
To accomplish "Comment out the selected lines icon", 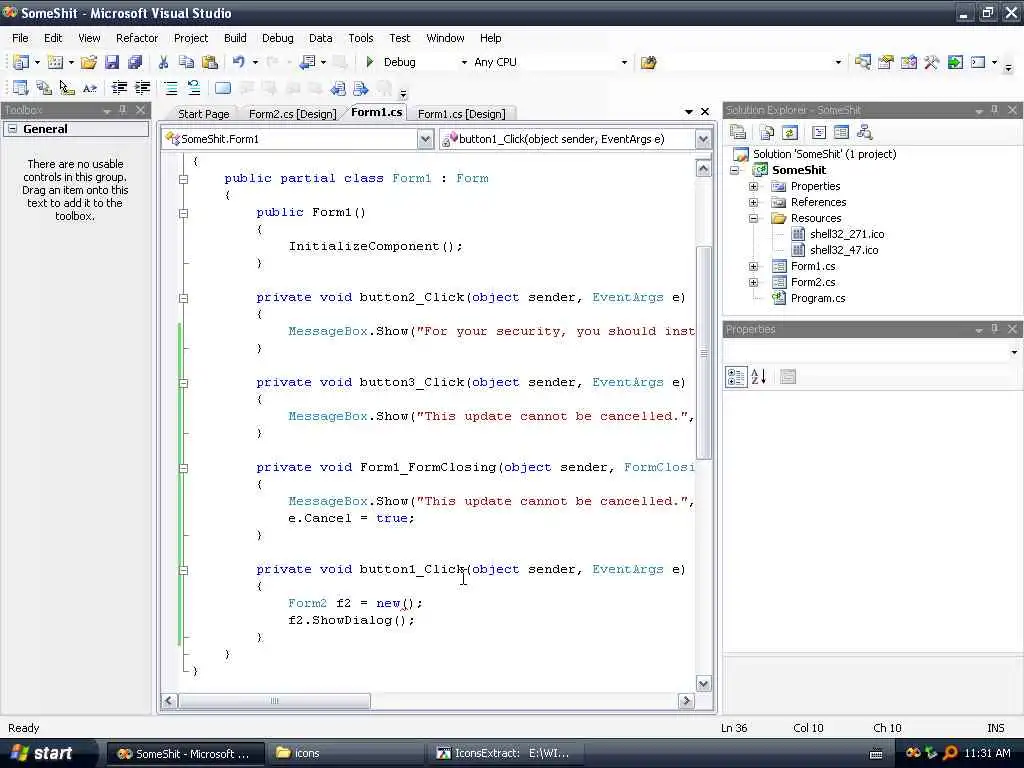I will point(170,88).
